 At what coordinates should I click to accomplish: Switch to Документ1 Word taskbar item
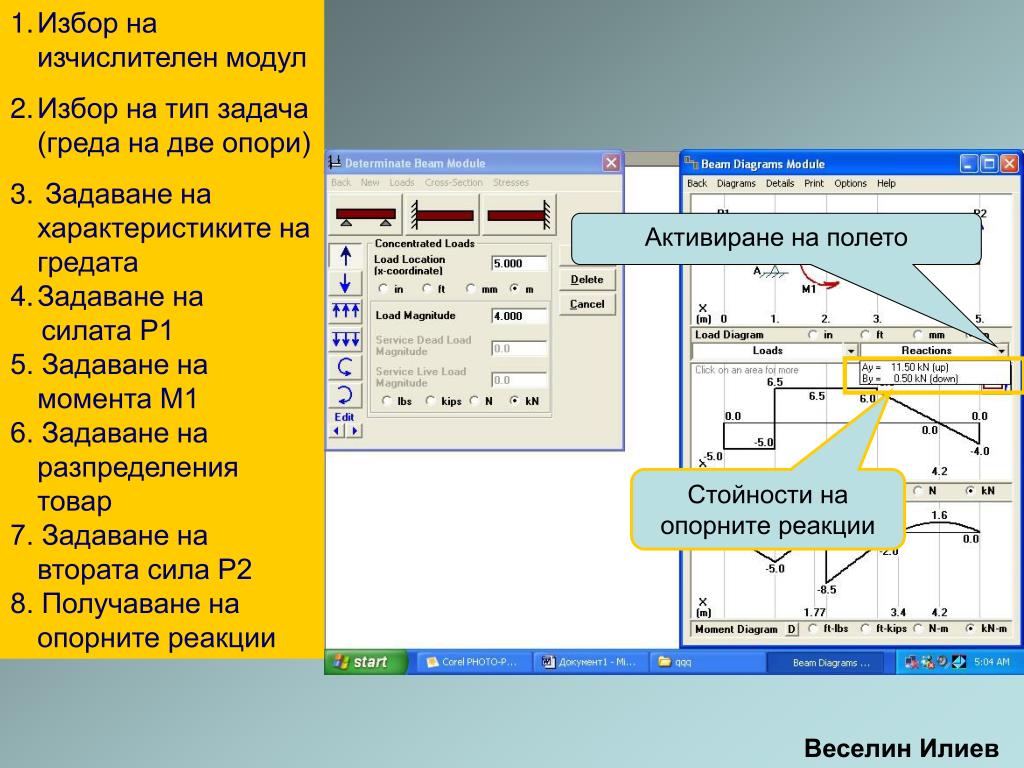(592, 662)
